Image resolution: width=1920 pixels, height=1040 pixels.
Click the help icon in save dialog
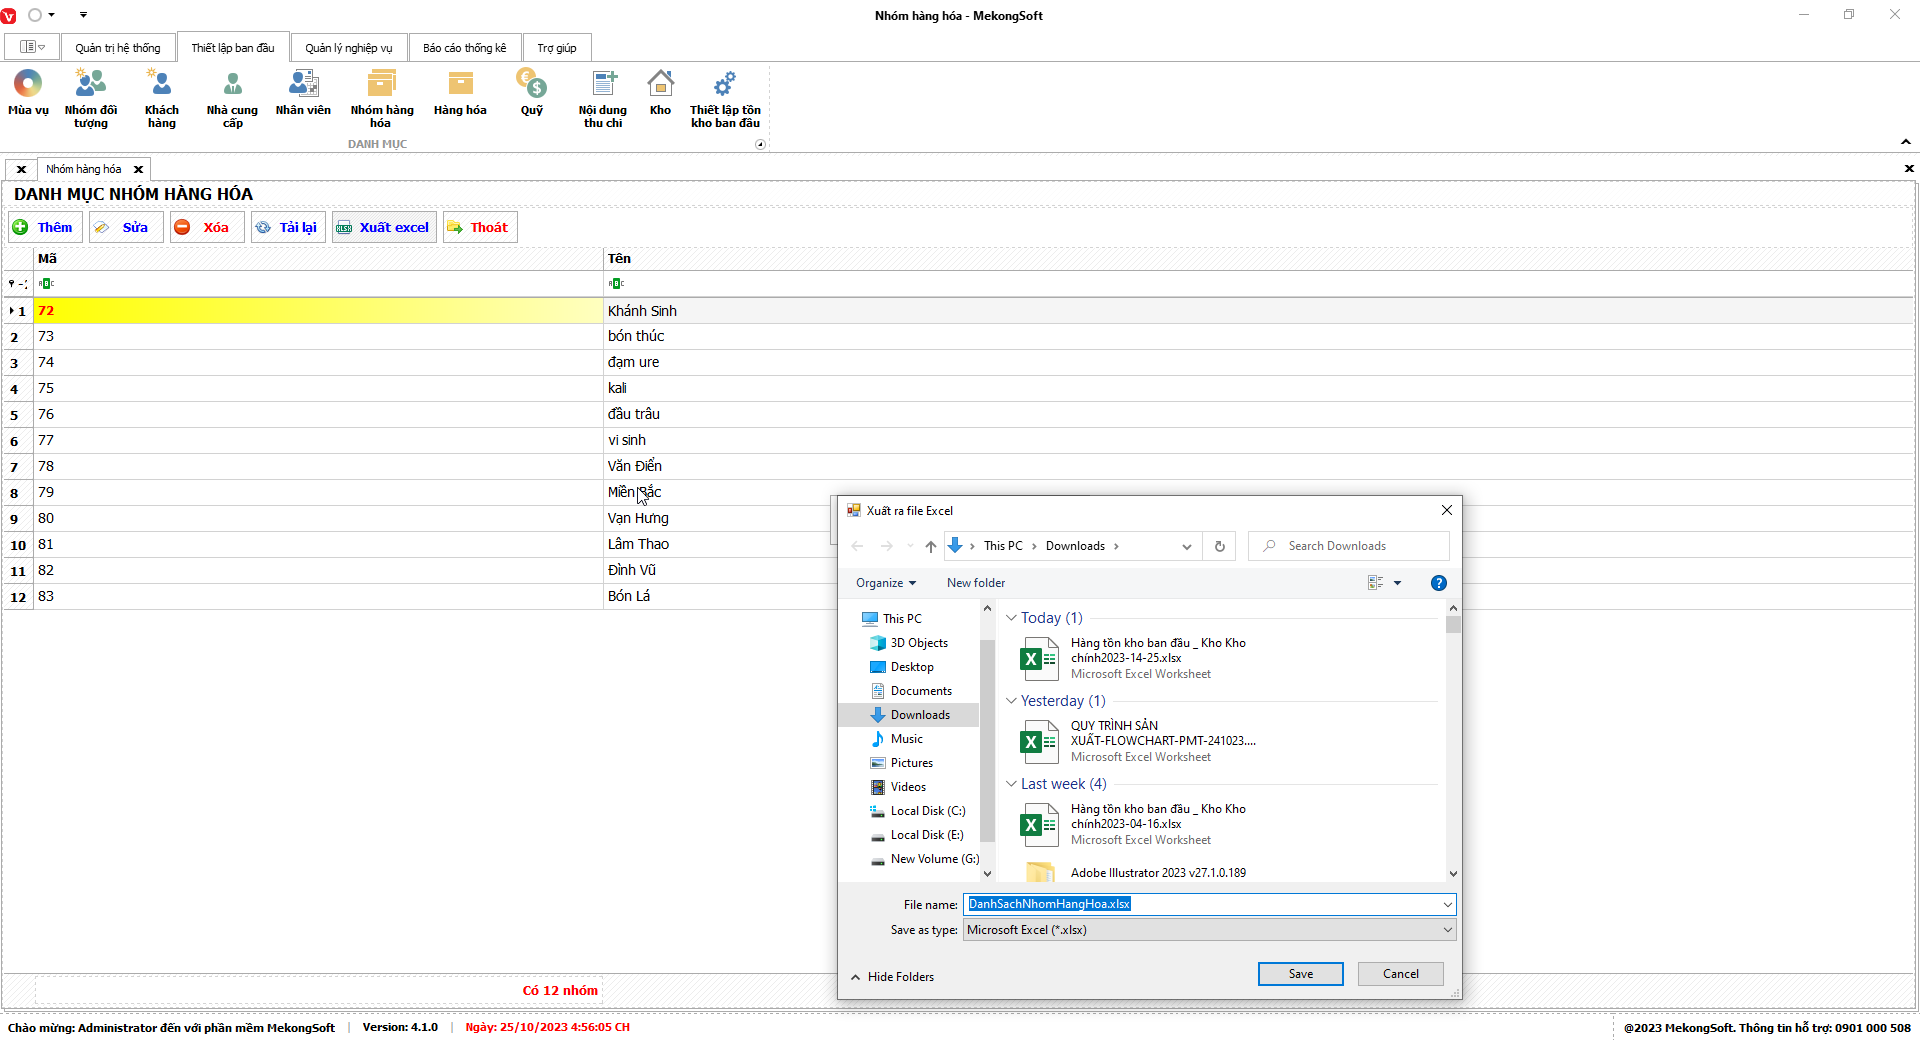(1438, 583)
